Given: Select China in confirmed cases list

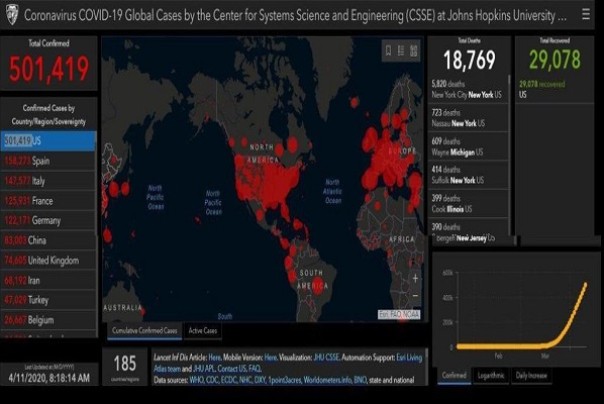Looking at the screenshot, I should click(48, 239).
